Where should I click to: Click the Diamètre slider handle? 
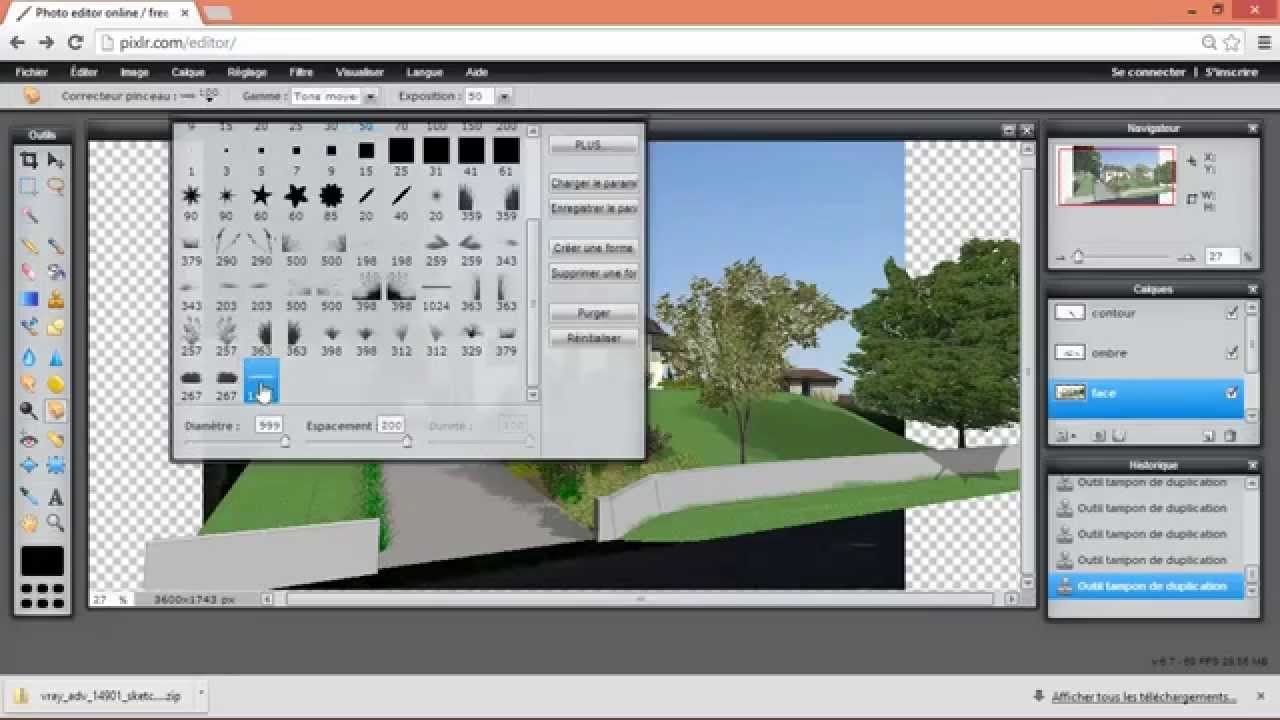[x=285, y=441]
